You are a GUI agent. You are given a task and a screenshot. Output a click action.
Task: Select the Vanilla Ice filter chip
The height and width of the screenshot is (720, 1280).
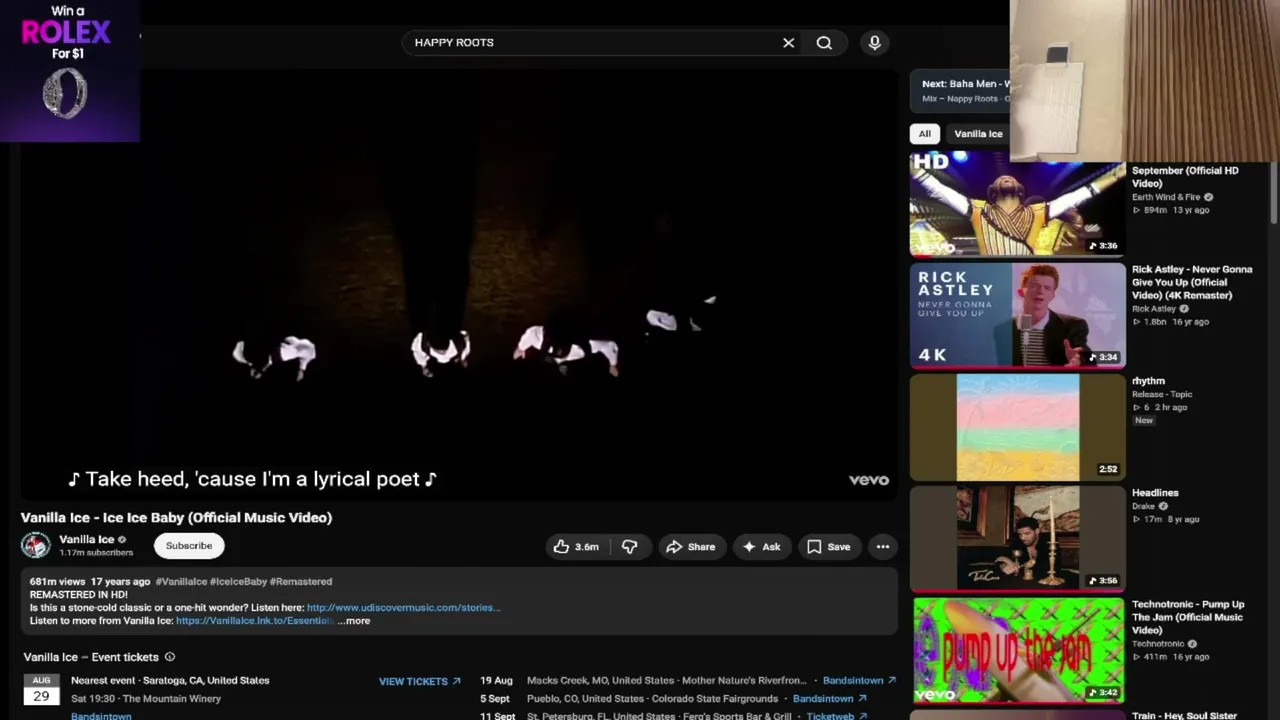(x=978, y=134)
